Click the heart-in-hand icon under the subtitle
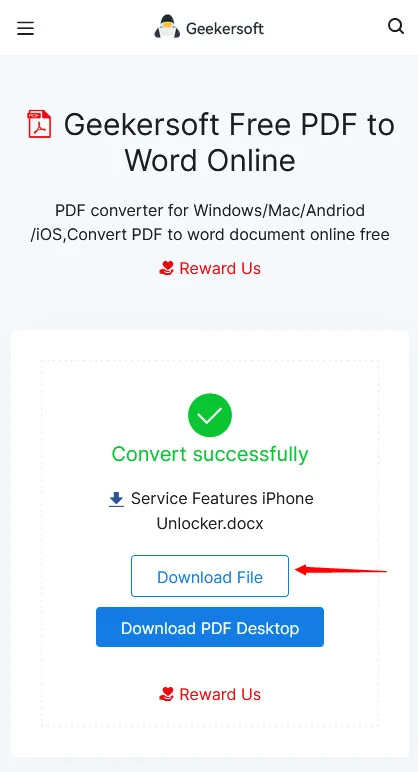 click(167, 268)
